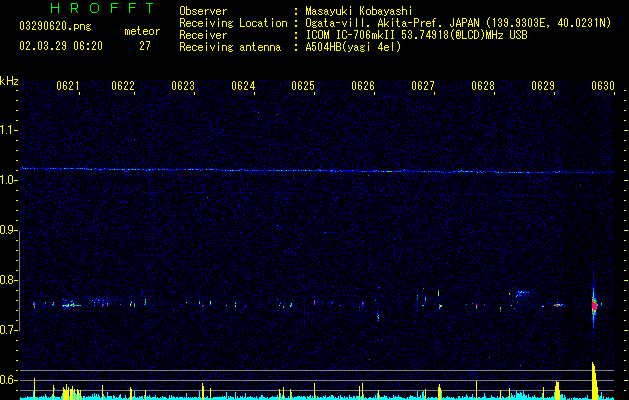Click the Receiver label
The image size is (629, 400).
(203, 35)
